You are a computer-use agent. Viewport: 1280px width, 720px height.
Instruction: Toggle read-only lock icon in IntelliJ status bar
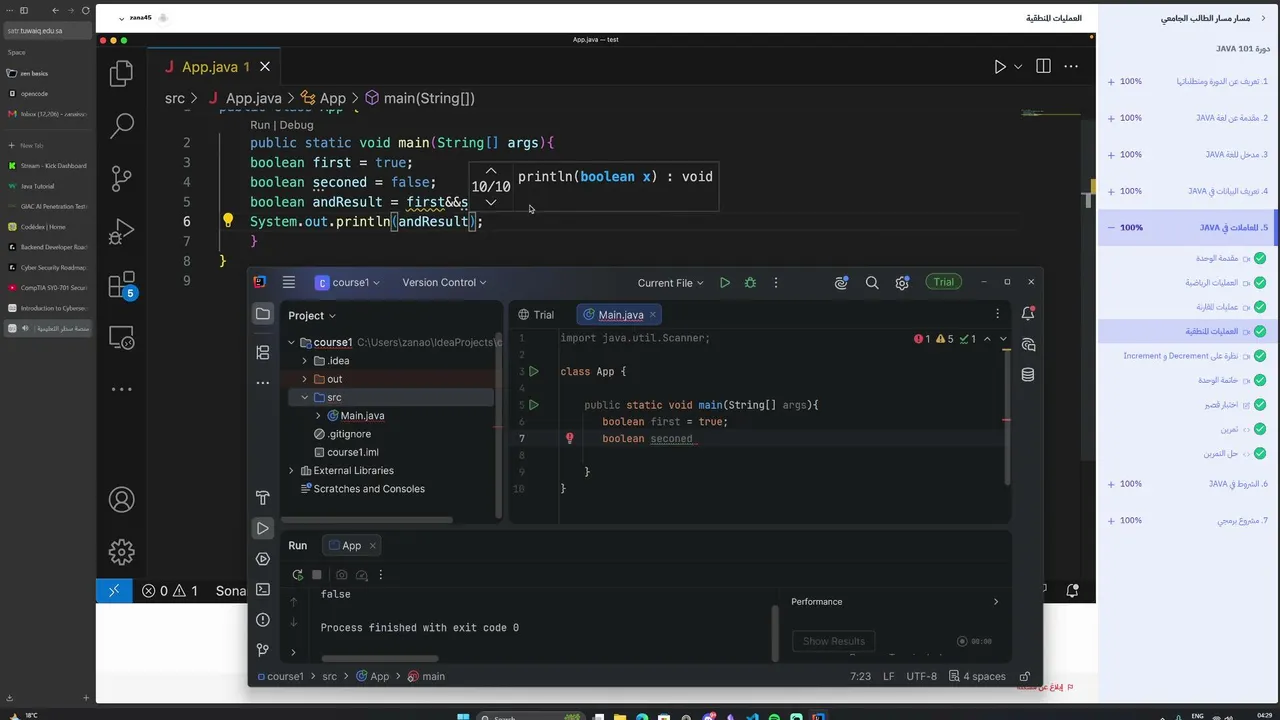[1025, 676]
